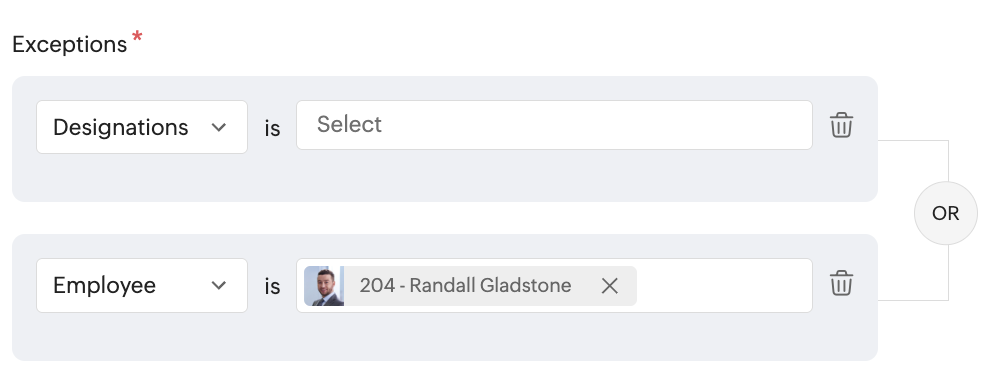Click the gray background of the Designations row
Image resolution: width=994 pixels, height=378 pixels.
pos(444,178)
